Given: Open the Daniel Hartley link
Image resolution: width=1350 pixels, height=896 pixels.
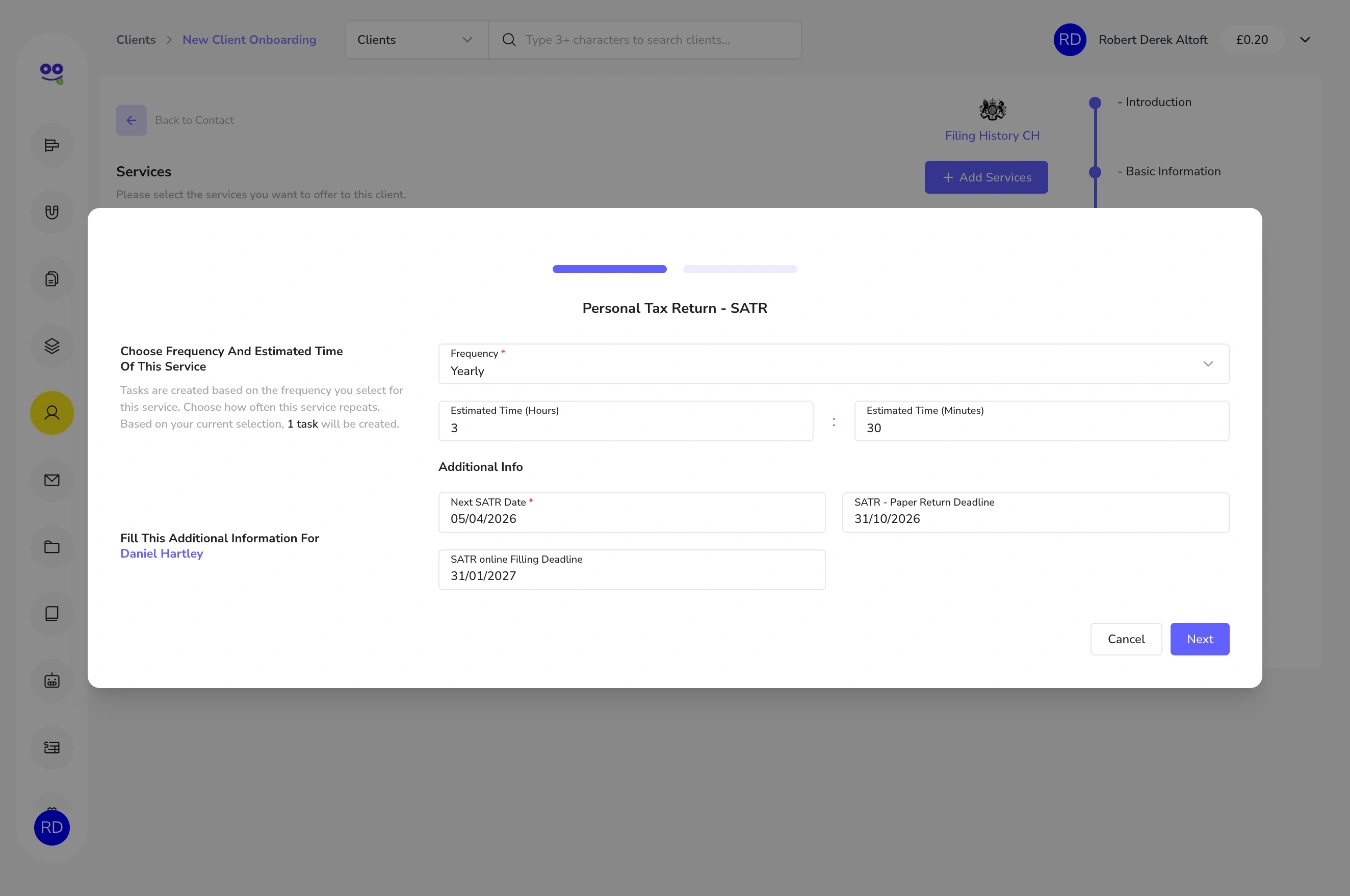Looking at the screenshot, I should (162, 554).
